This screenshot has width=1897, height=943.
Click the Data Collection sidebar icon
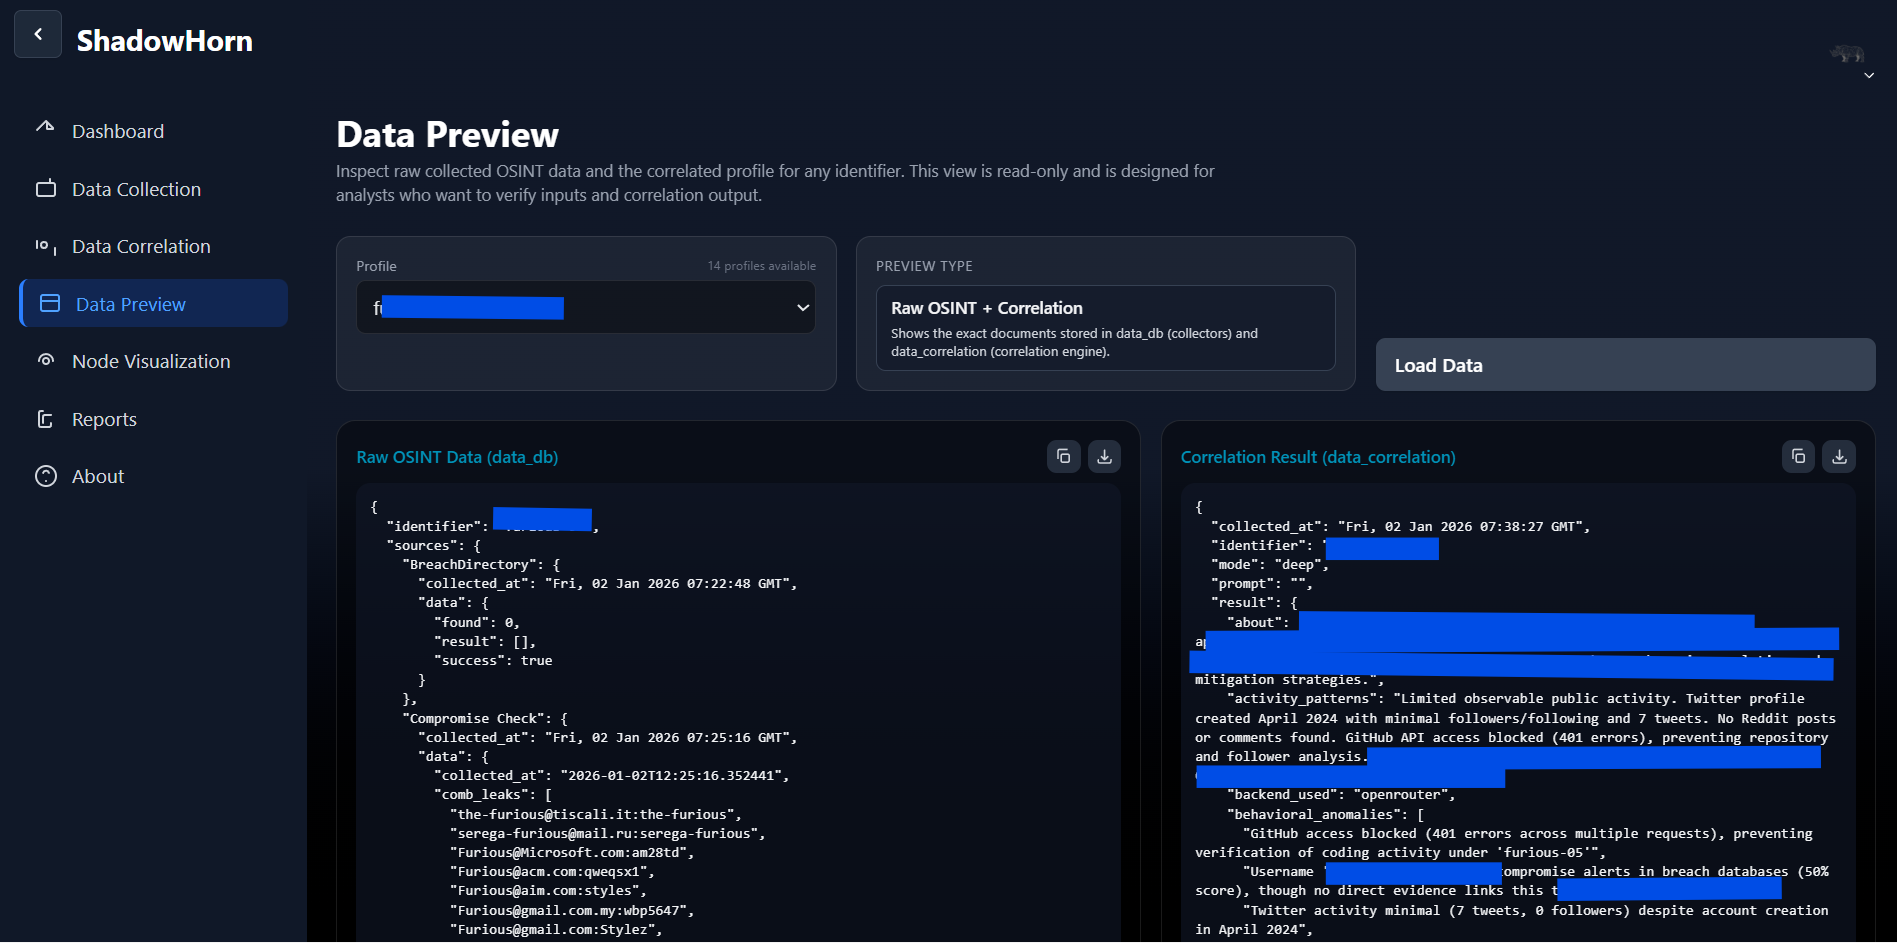46,188
